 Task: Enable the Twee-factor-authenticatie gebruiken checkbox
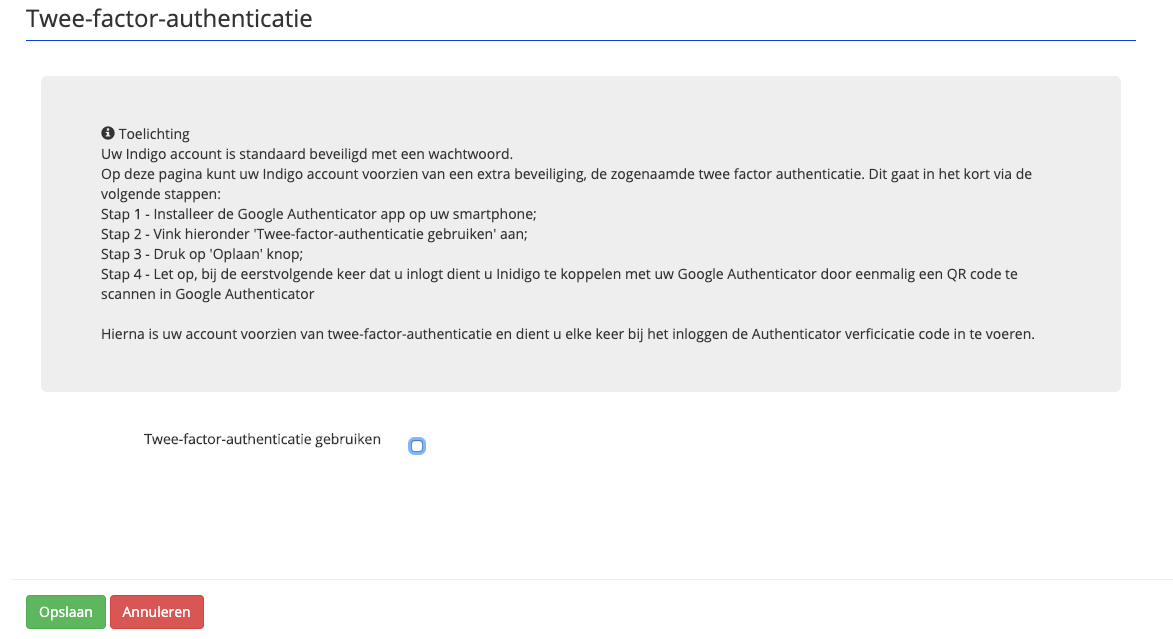[x=417, y=446]
